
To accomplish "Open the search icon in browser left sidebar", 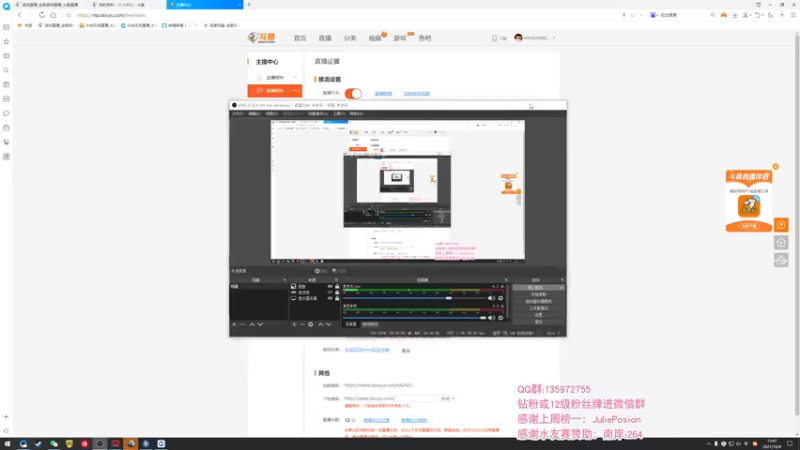I will pyautogui.click(x=6, y=70).
